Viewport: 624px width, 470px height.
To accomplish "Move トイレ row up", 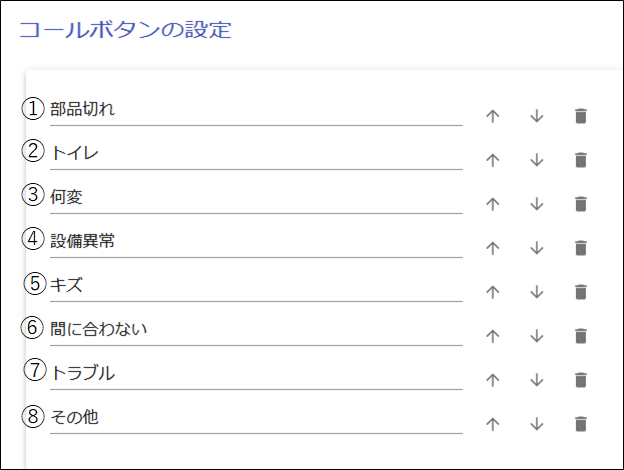I will [x=492, y=160].
